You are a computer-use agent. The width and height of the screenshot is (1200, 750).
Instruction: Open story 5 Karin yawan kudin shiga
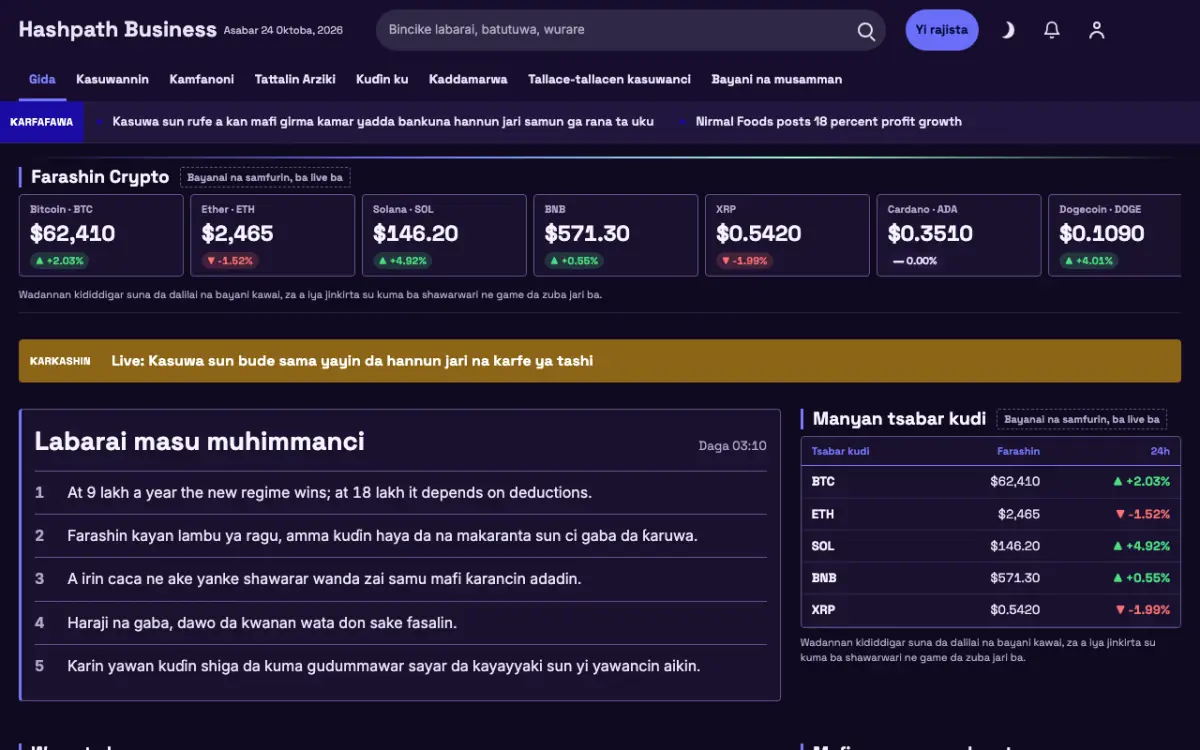coord(401,665)
